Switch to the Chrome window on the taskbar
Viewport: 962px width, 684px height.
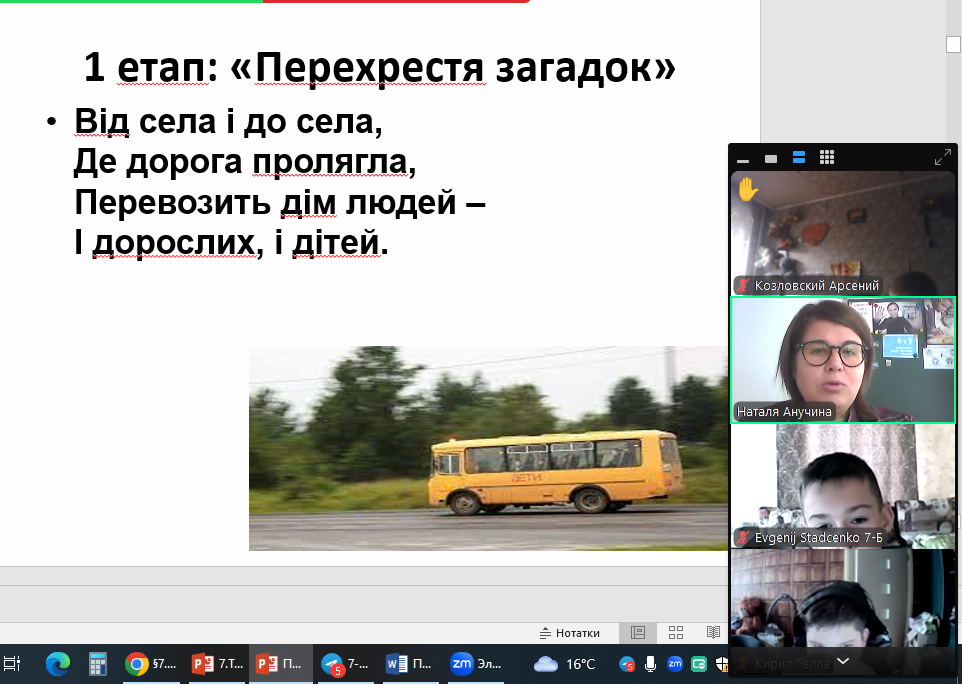(x=151, y=664)
